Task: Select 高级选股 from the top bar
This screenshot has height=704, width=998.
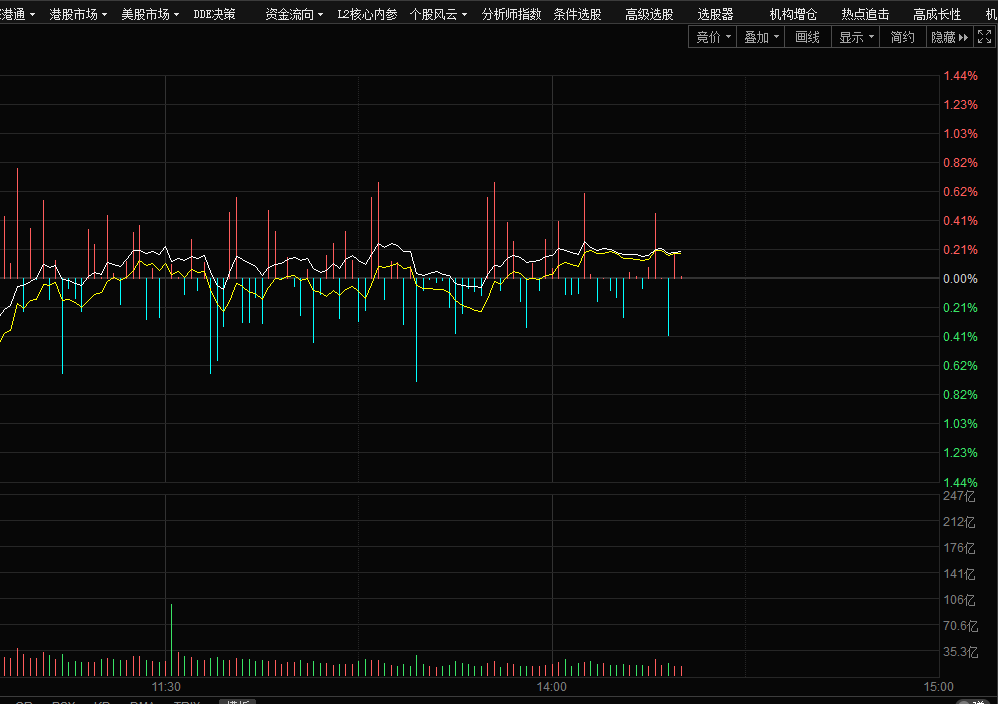Action: pyautogui.click(x=649, y=14)
